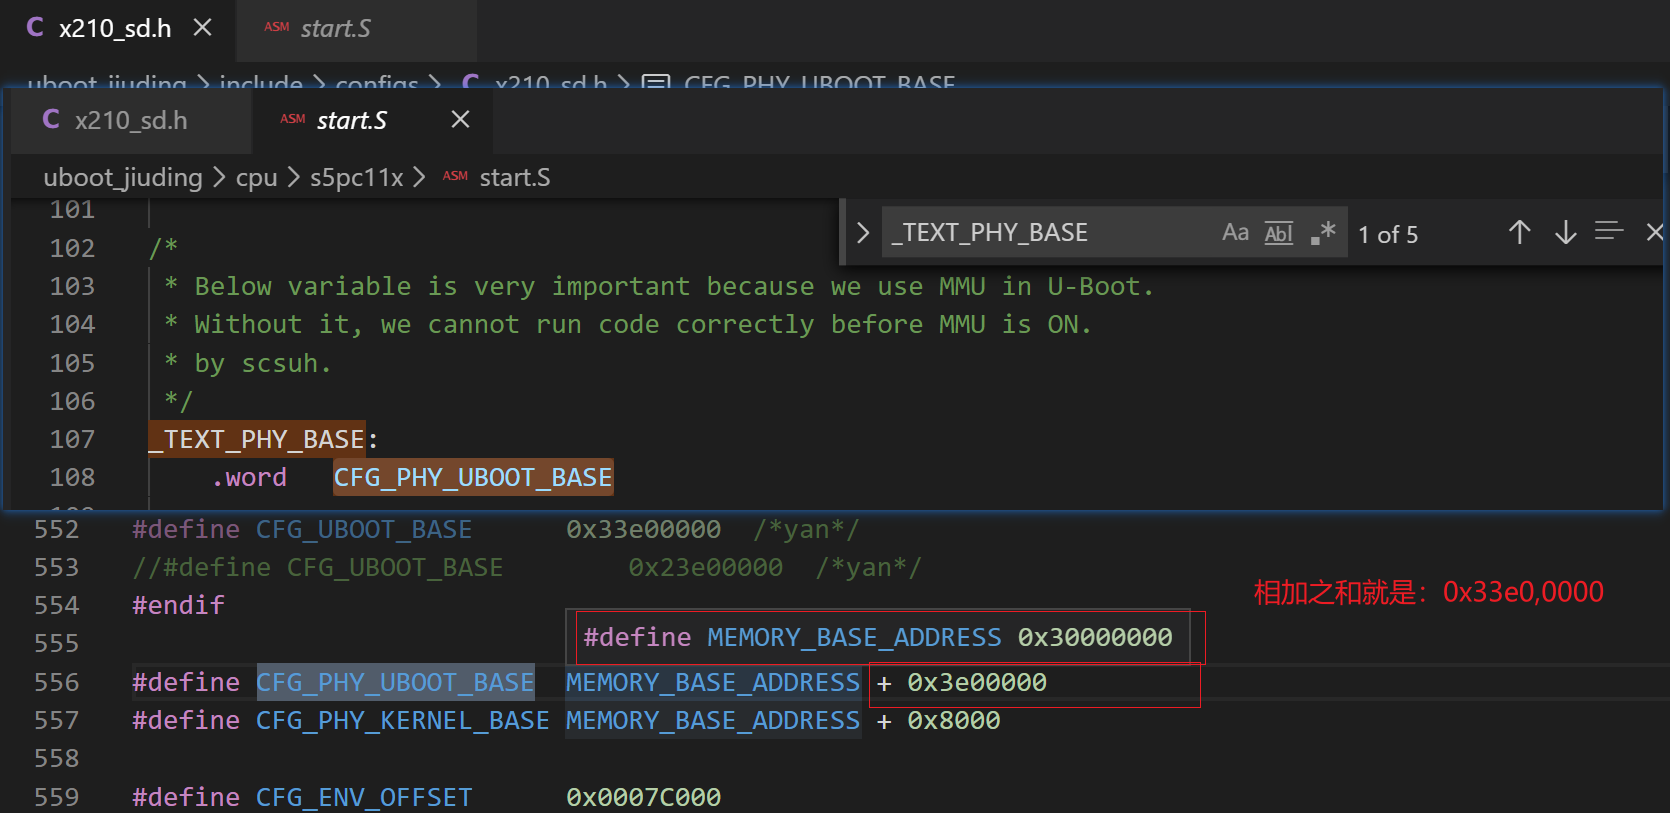Click the '1 of 5' match counter
1670x813 pixels.
(1388, 234)
